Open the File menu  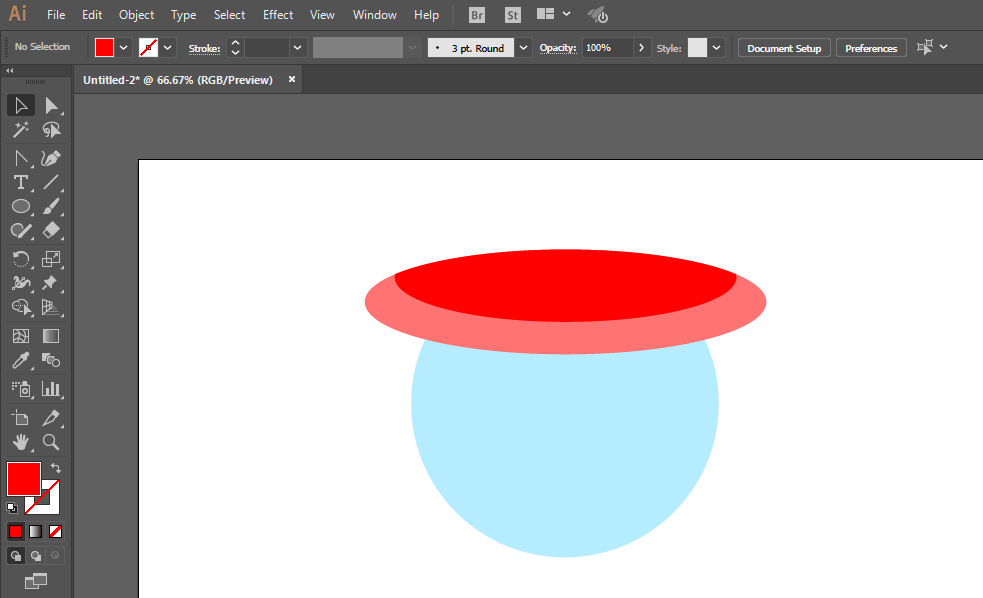coord(56,14)
